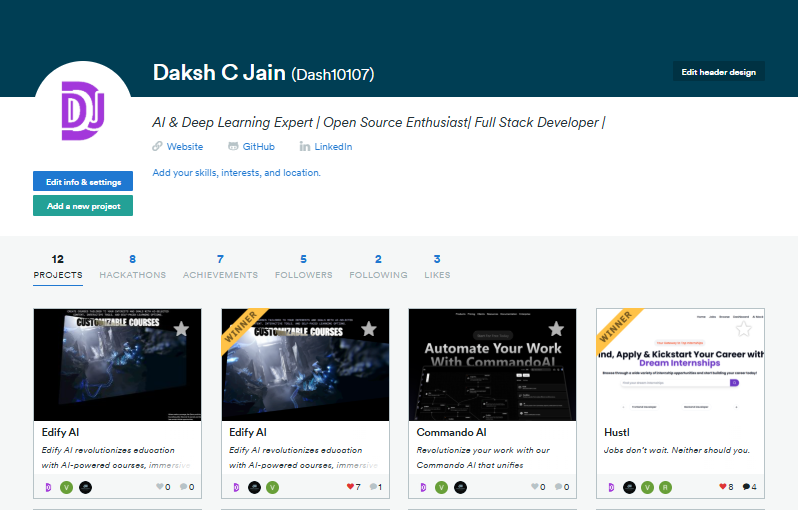
Task: Switch to the Hackathons tab
Action: coord(132,267)
